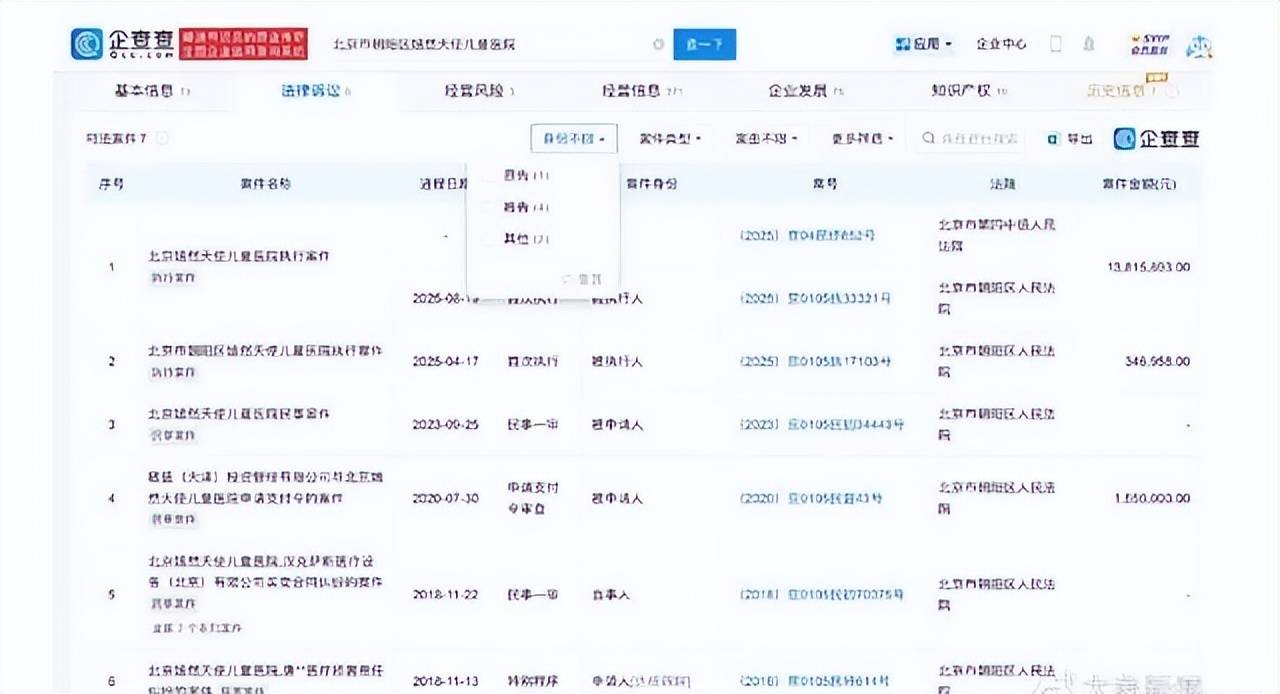
Task: Click the date cell 2020-07-30
Action: [446, 498]
